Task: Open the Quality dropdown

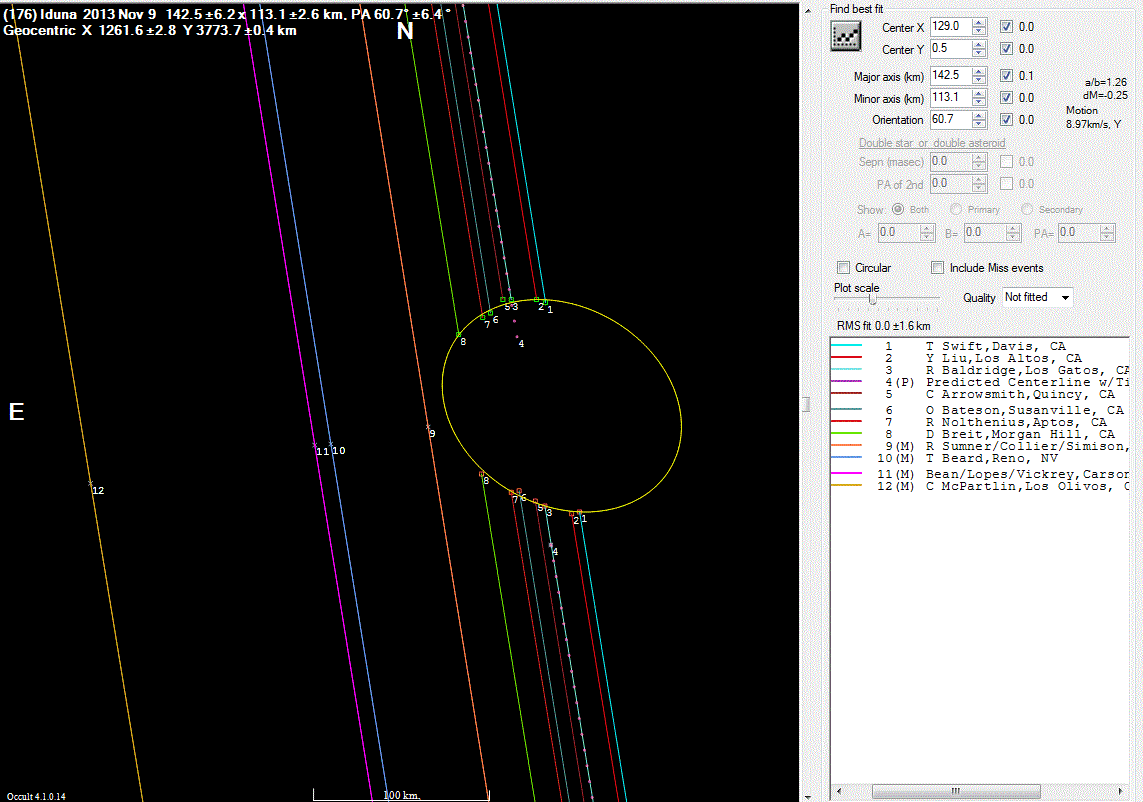Action: (1065, 297)
